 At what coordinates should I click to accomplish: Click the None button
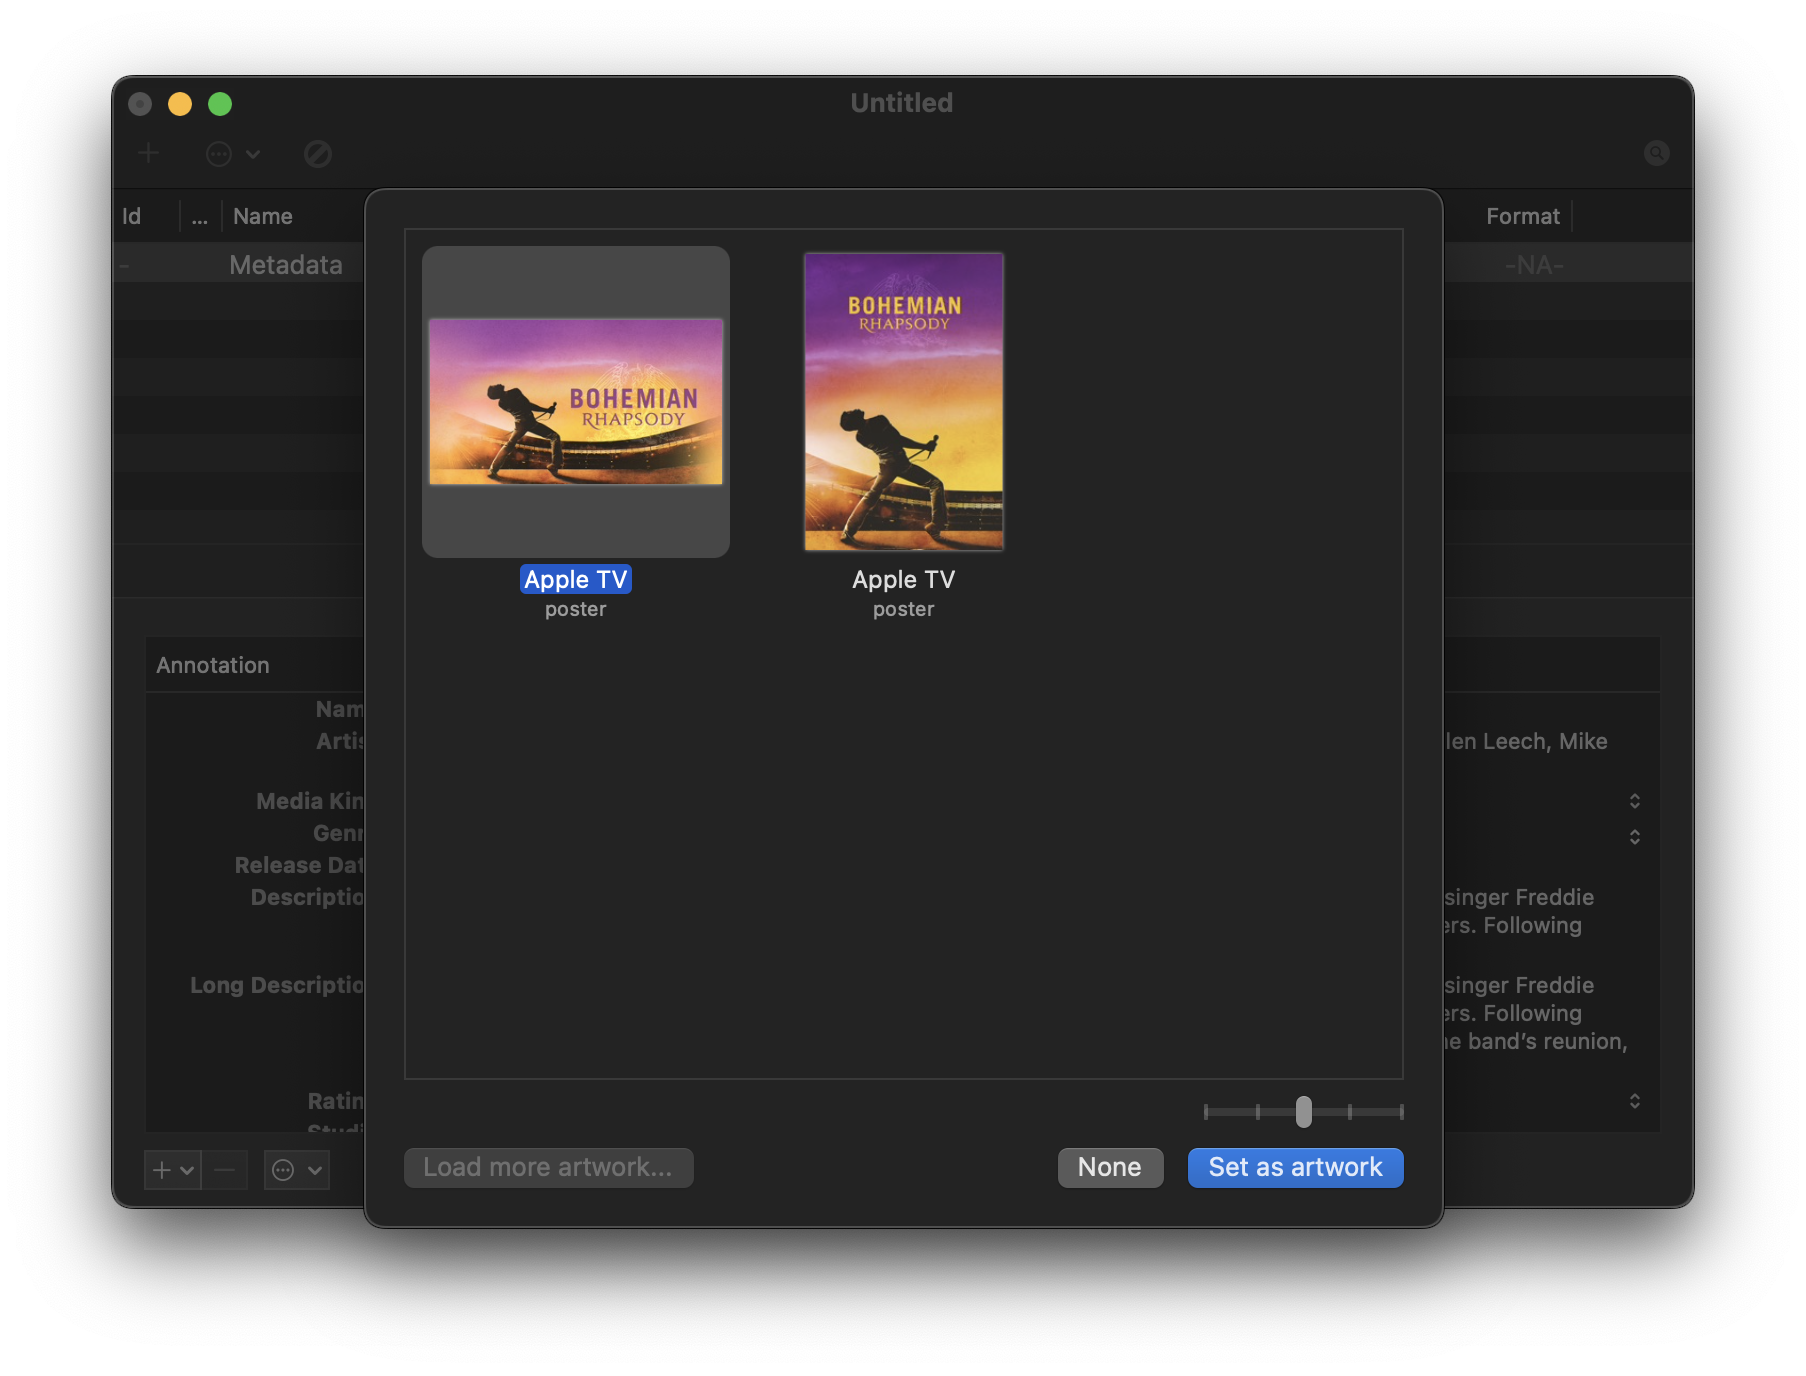click(1110, 1167)
